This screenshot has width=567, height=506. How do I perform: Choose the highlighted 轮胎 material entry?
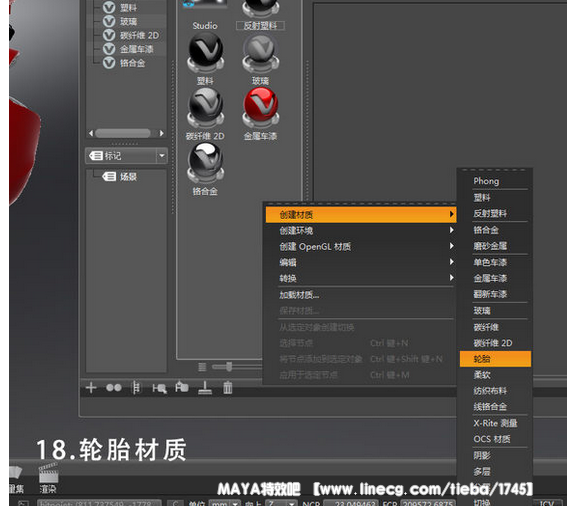[x=495, y=359]
